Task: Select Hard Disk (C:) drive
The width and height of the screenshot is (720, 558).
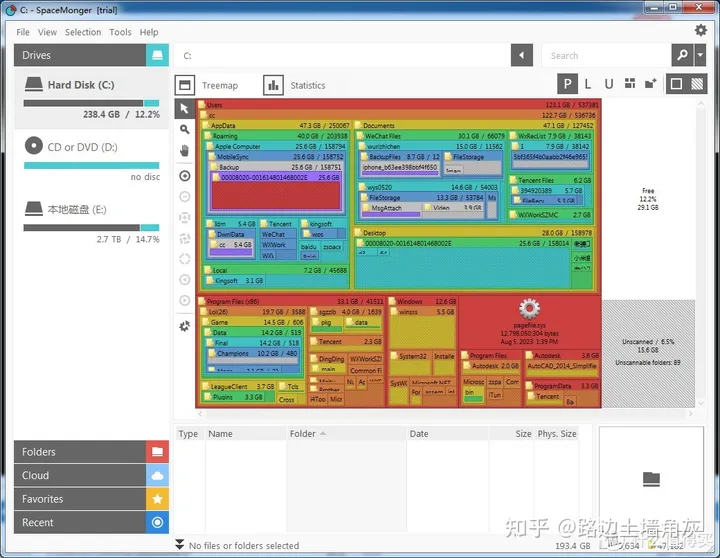Action: (x=91, y=98)
